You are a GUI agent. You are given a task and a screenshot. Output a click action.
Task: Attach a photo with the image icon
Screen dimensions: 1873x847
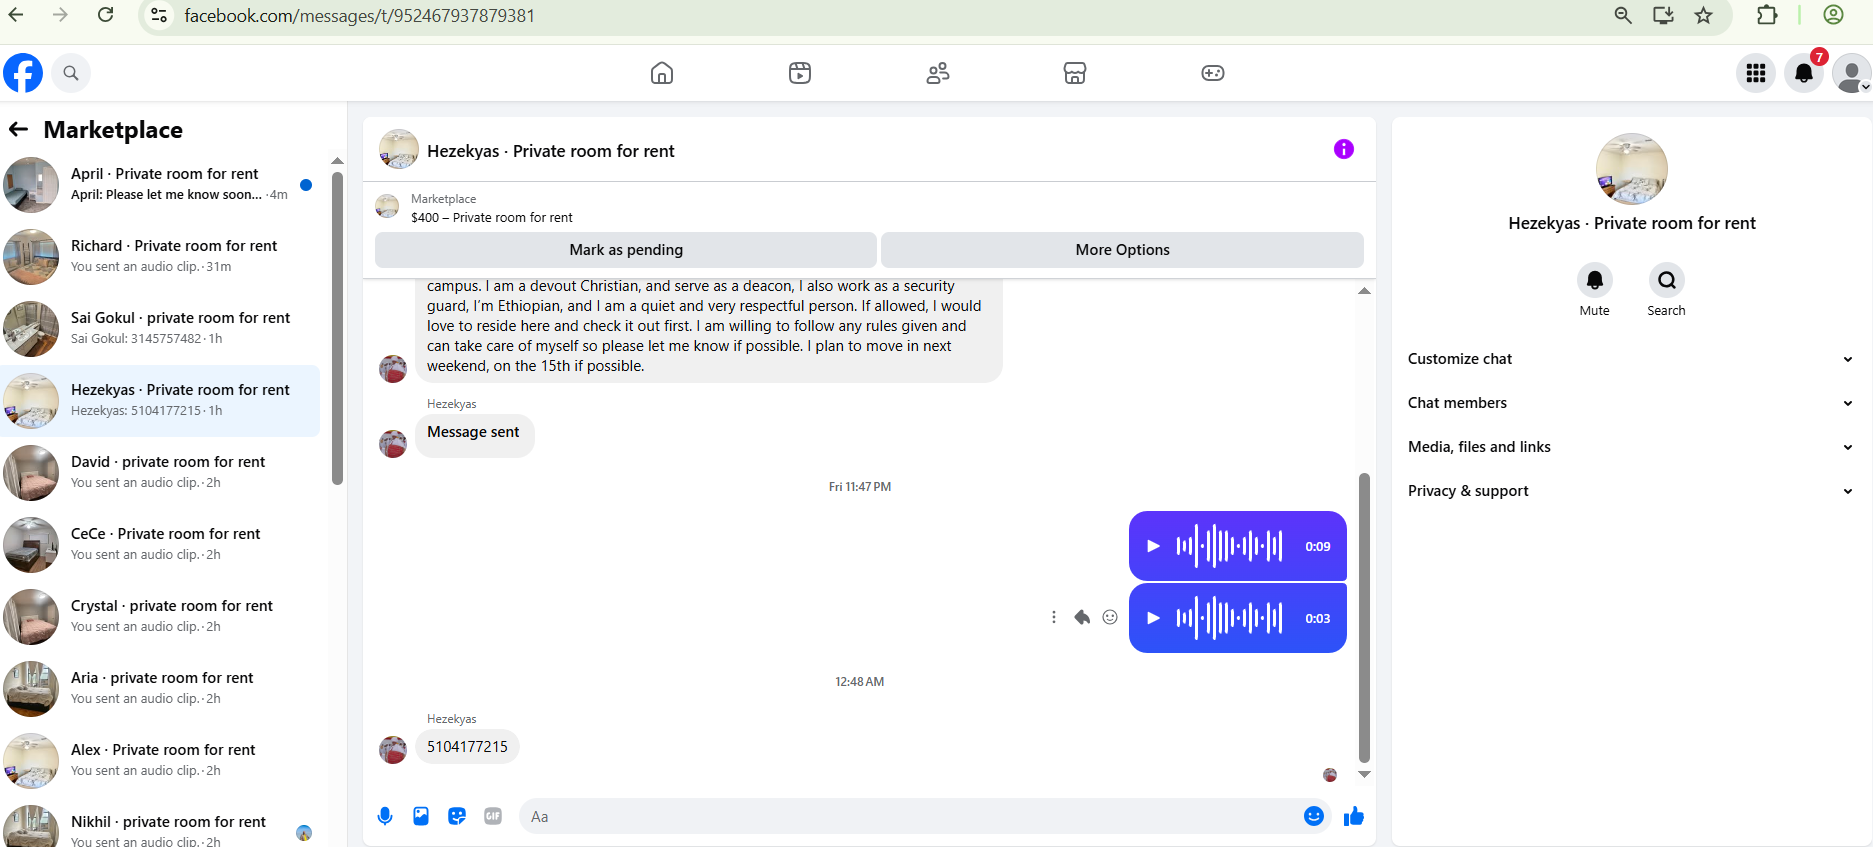click(x=421, y=816)
